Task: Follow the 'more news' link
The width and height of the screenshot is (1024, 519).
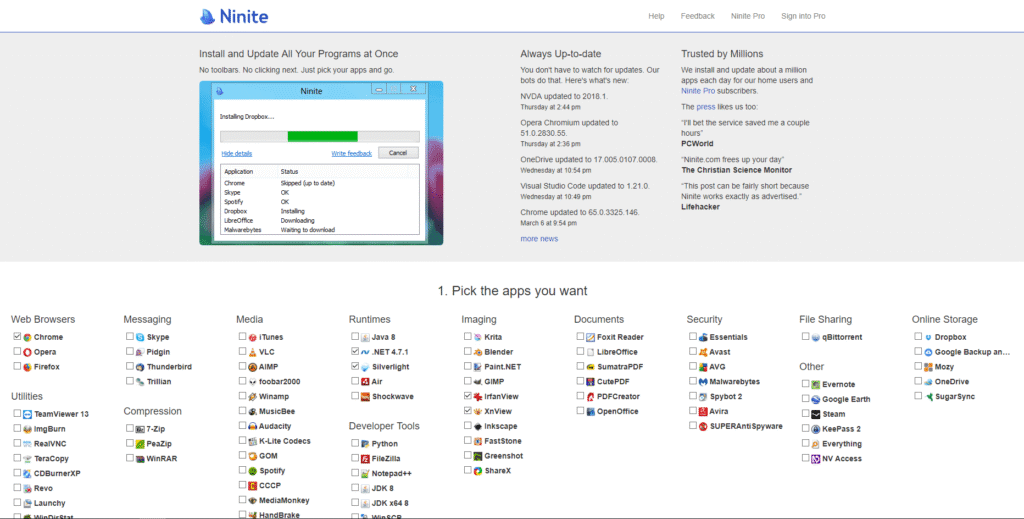Action: (539, 239)
